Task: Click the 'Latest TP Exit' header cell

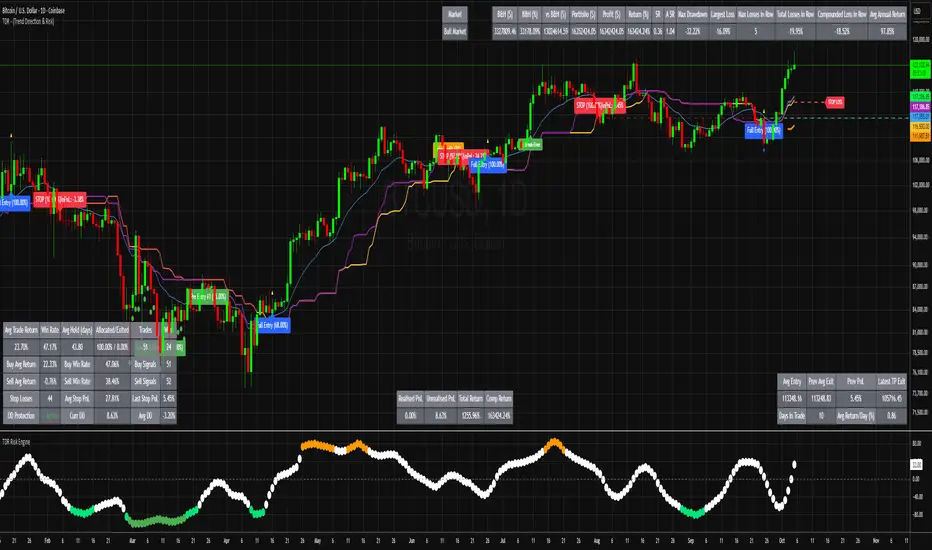Action: 892,382
